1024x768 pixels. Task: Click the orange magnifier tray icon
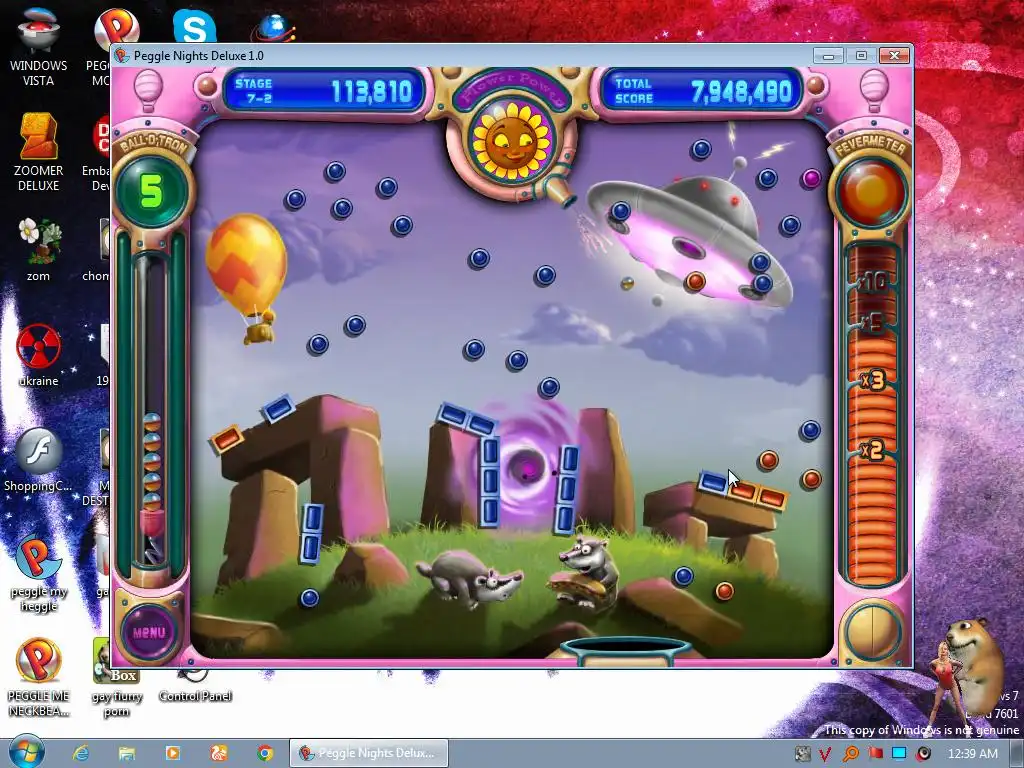click(850, 754)
